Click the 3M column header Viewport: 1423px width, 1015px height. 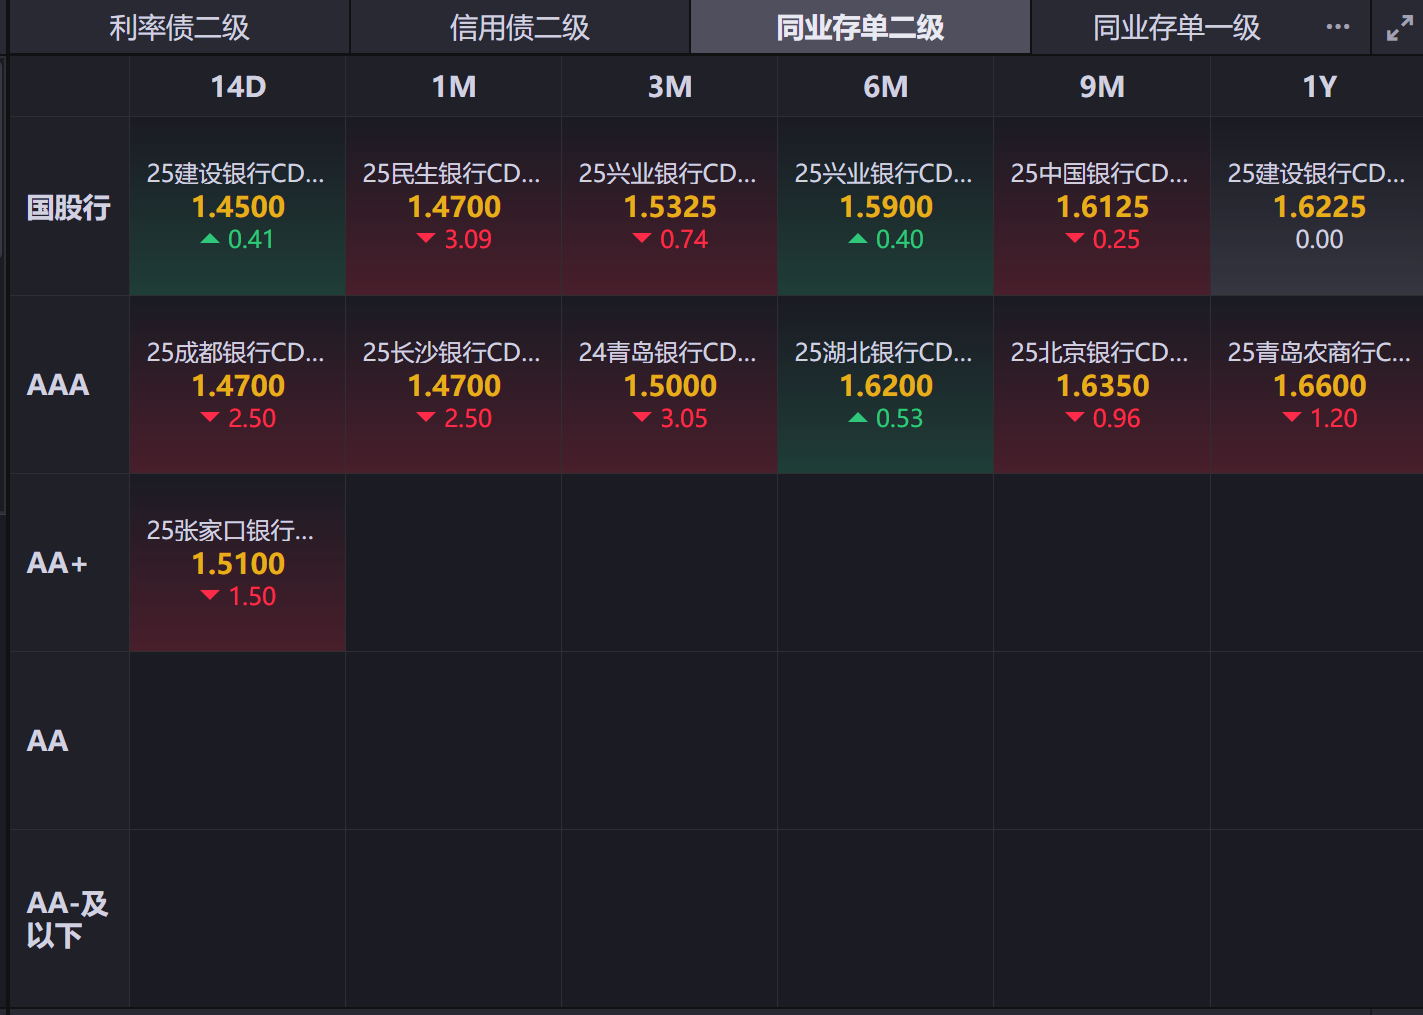[670, 87]
